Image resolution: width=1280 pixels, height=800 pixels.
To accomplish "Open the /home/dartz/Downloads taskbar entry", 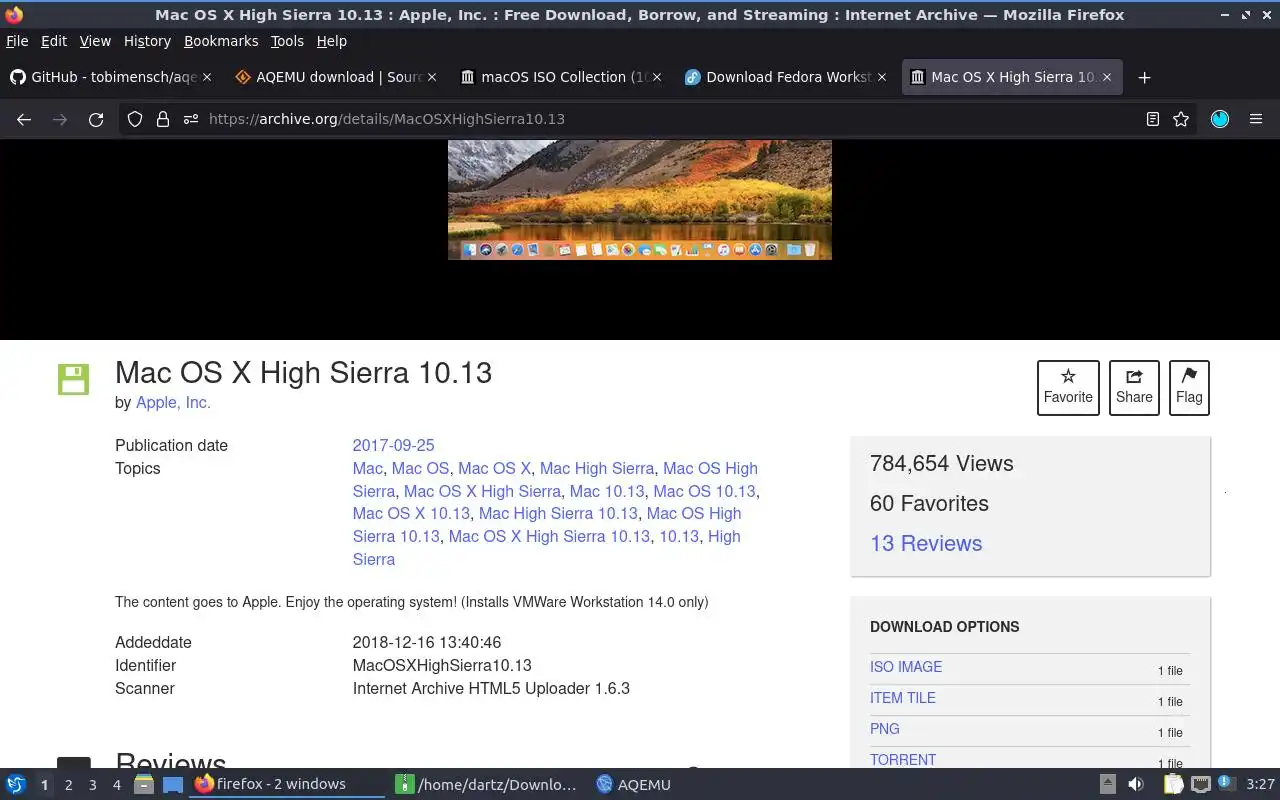I will coord(486,785).
